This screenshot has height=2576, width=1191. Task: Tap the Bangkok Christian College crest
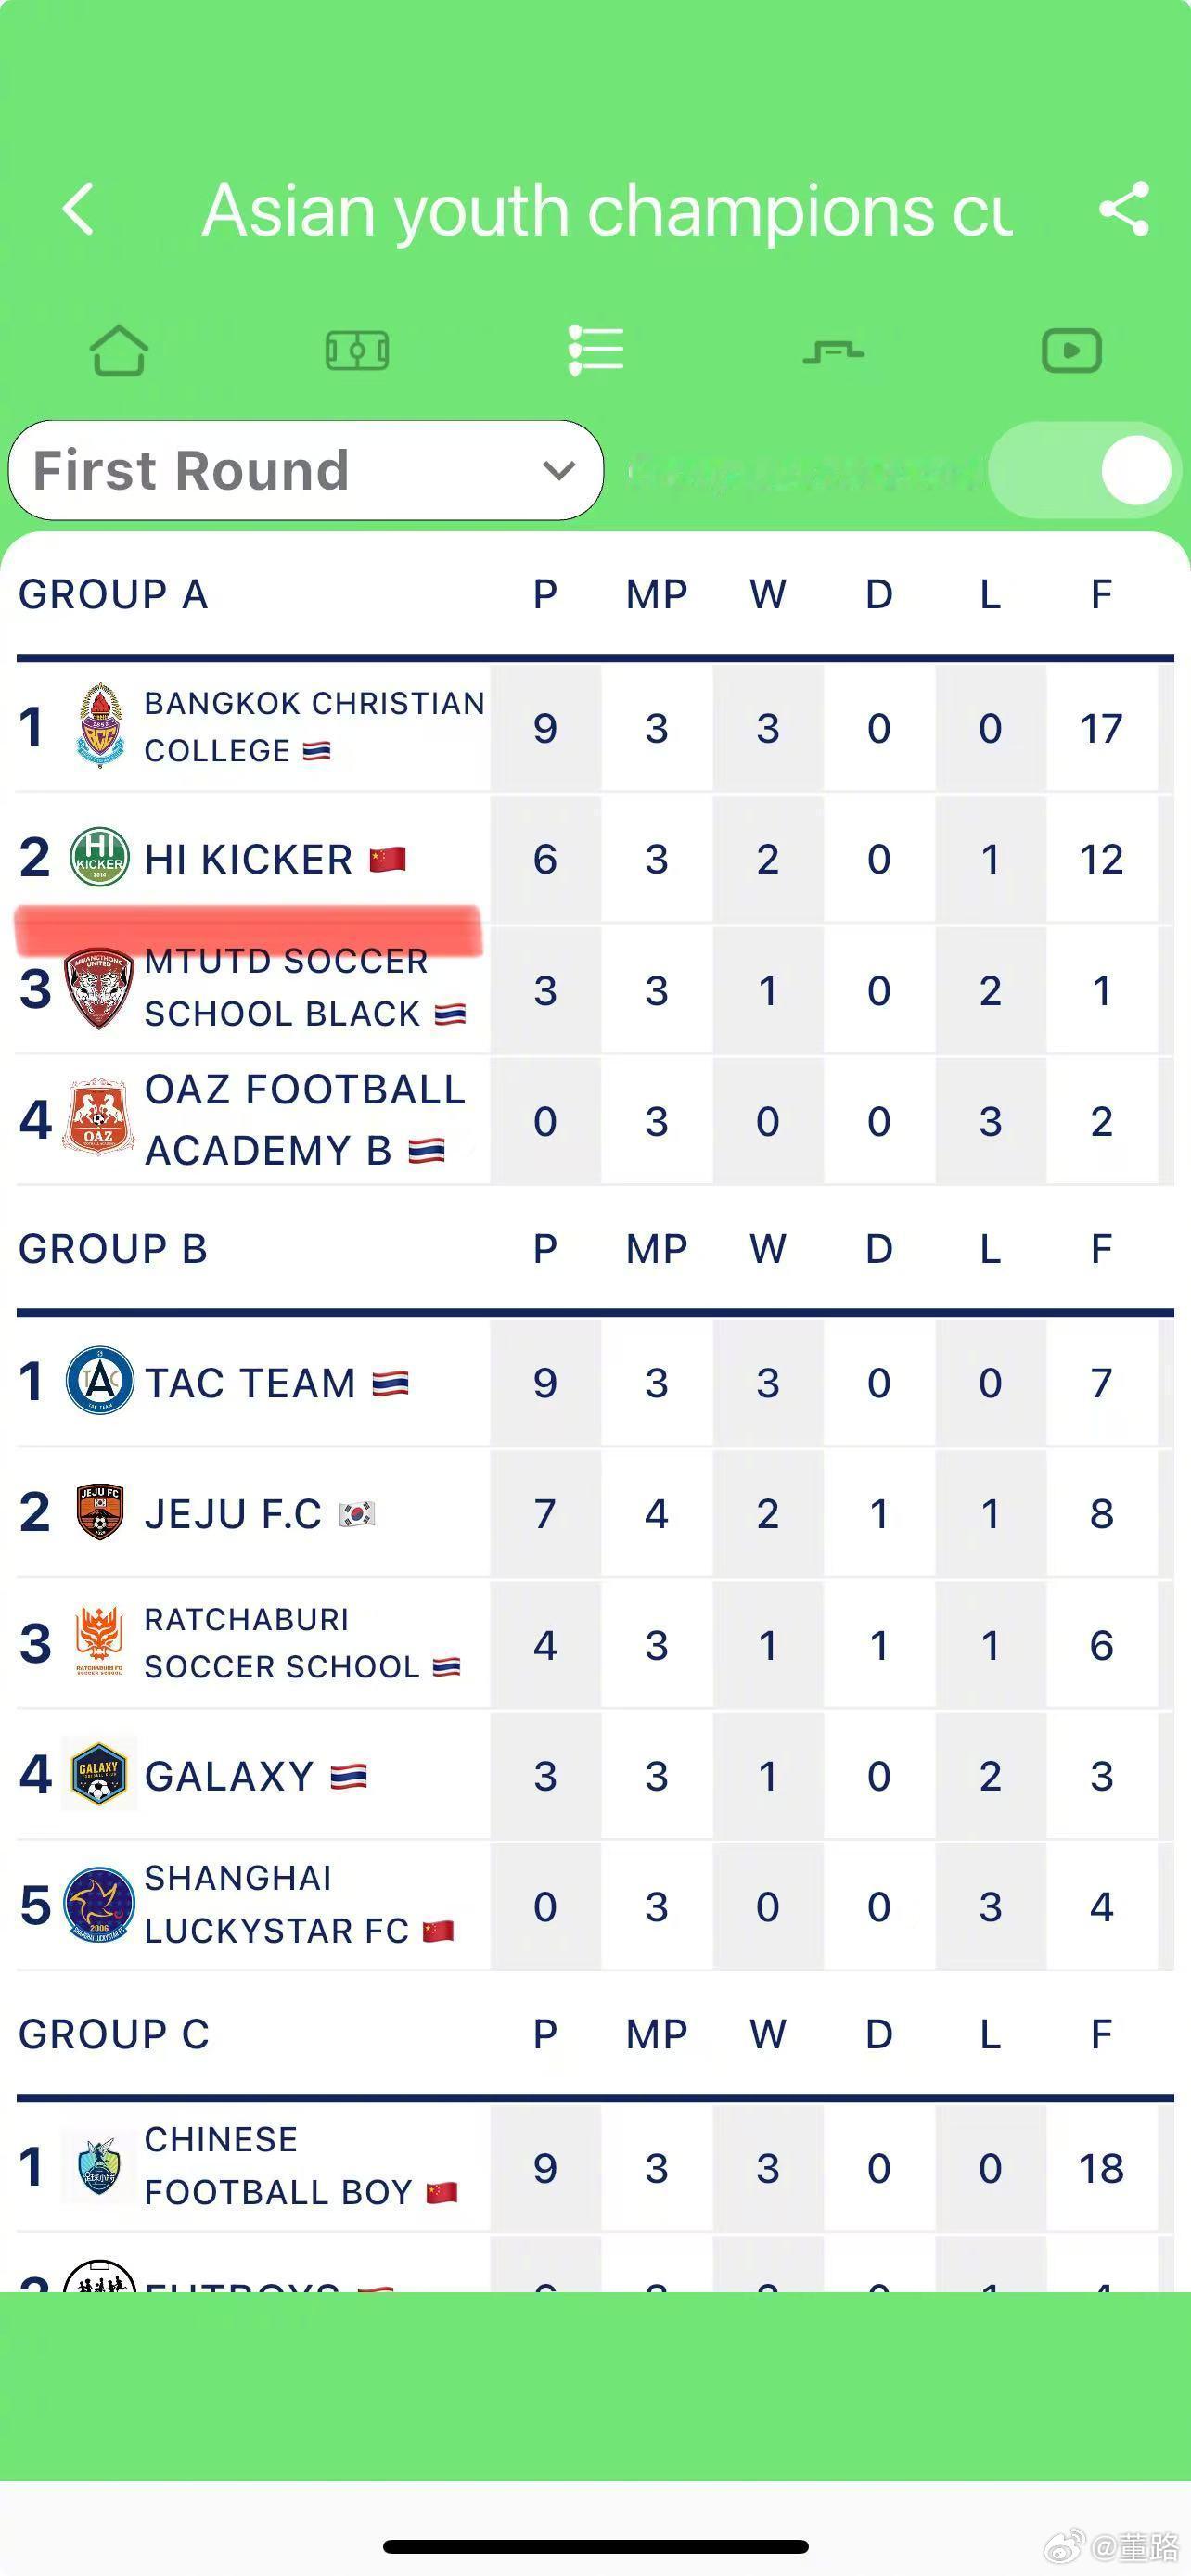pyautogui.click(x=100, y=726)
